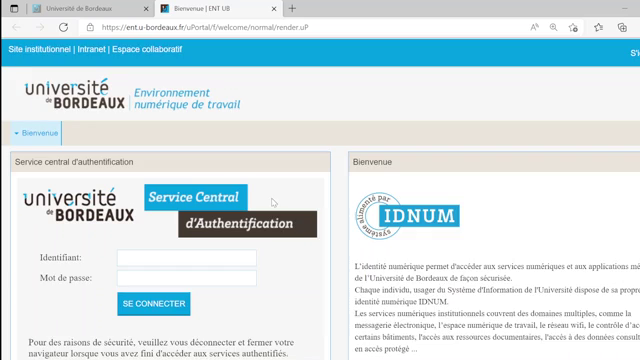The width and height of the screenshot is (640, 360).
Task: Click the IDNUM logo image
Action: pos(407,216)
